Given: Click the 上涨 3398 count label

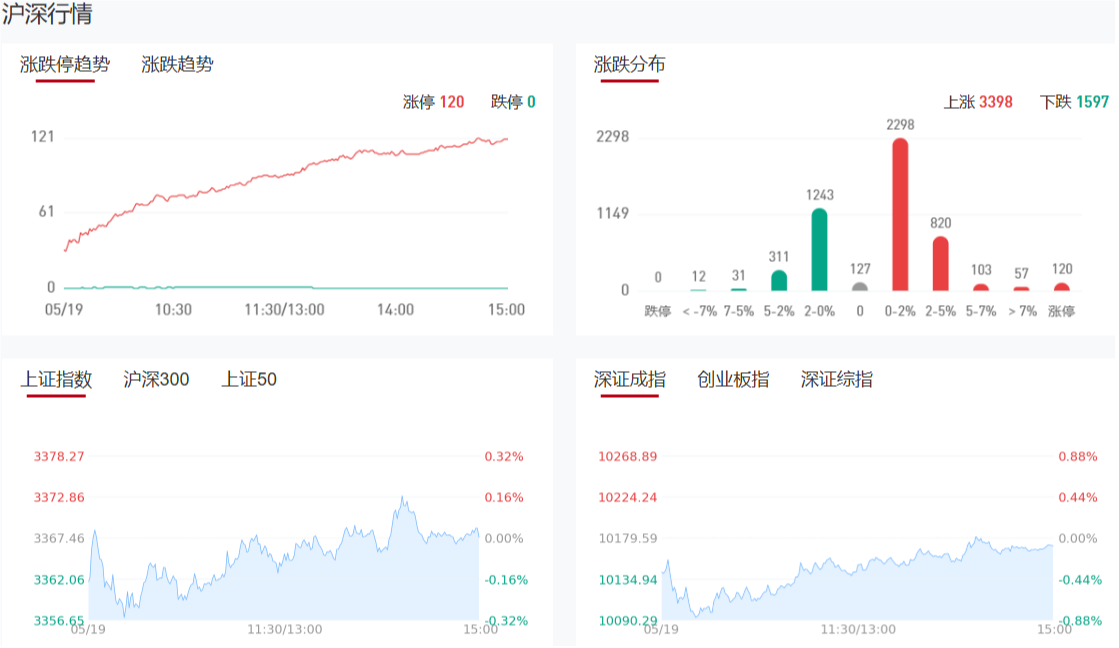Looking at the screenshot, I should (978, 102).
